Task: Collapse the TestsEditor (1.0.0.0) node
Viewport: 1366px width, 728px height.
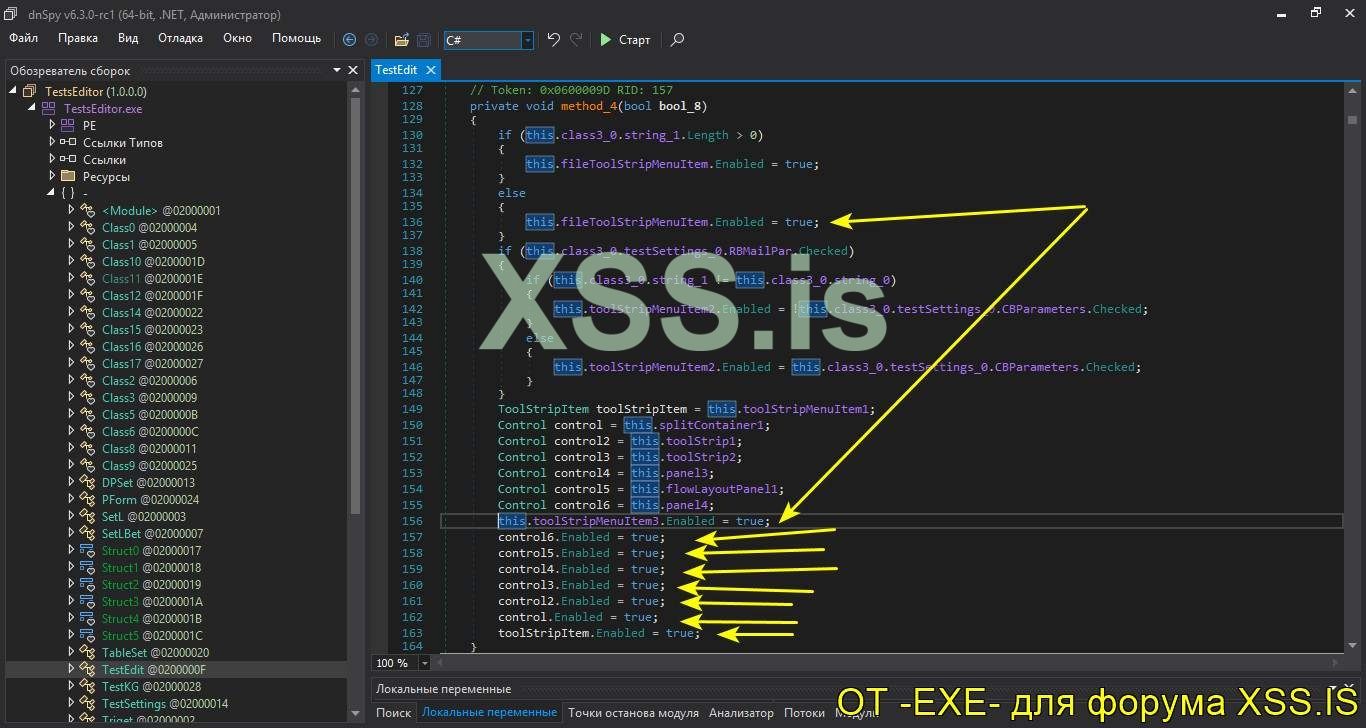Action: tap(13, 92)
